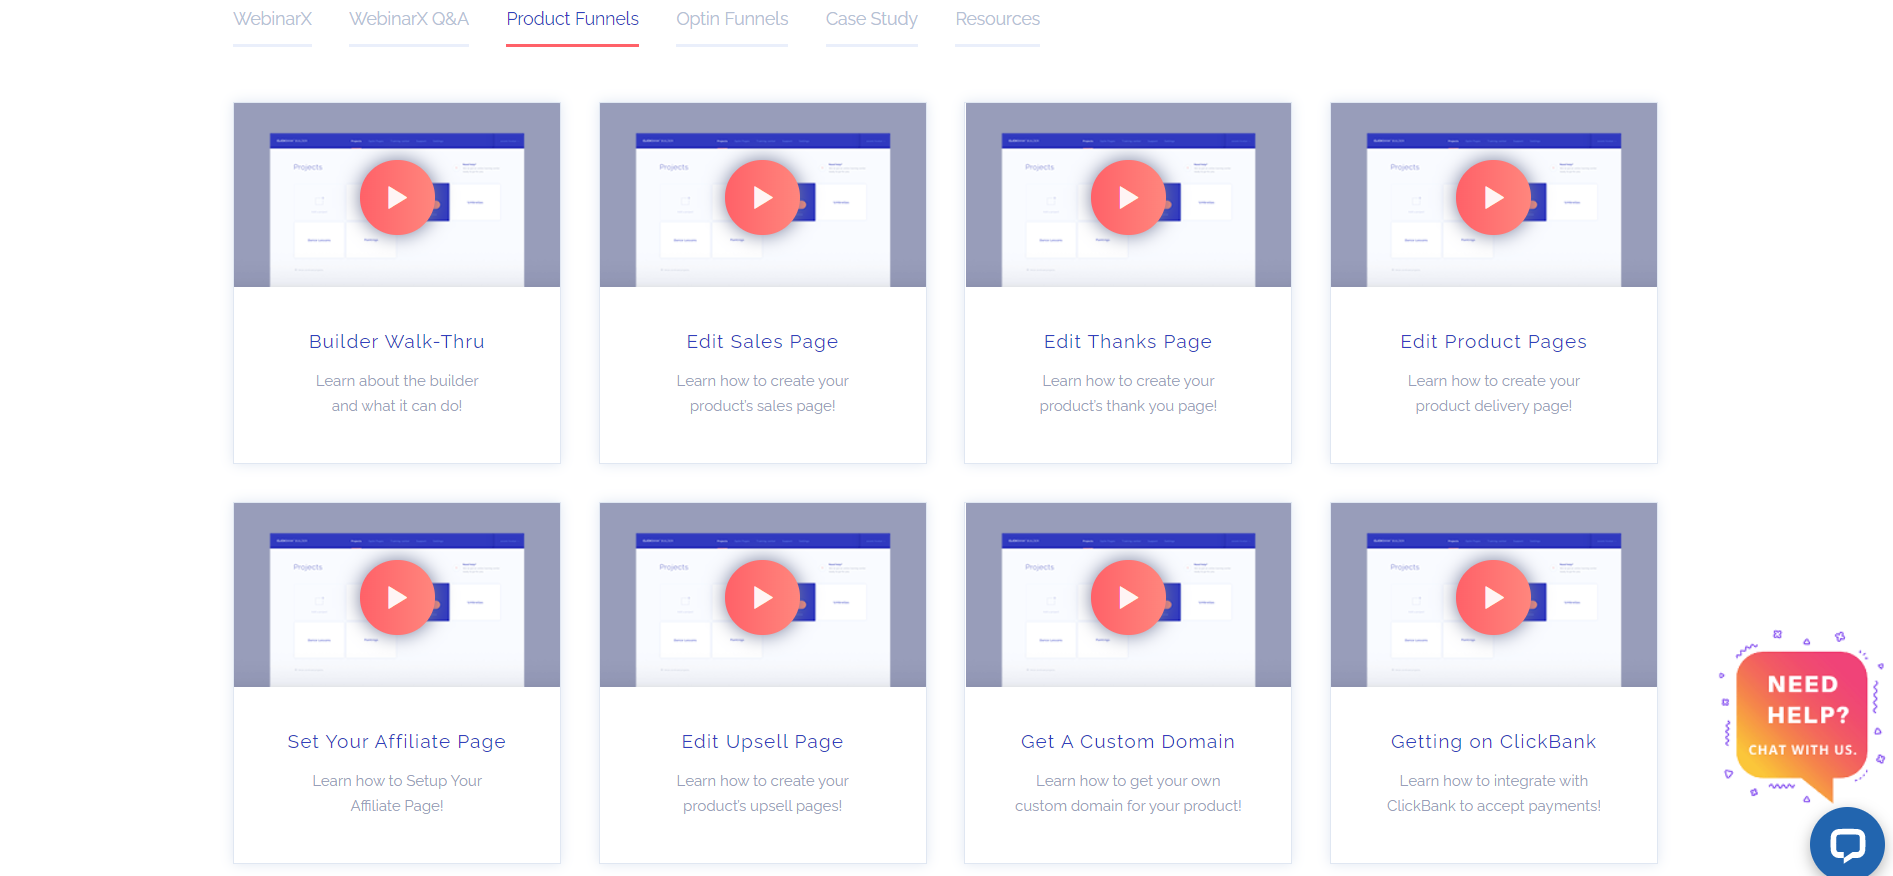
Task: Open the WebinarX Q&A tab
Action: pos(408,19)
